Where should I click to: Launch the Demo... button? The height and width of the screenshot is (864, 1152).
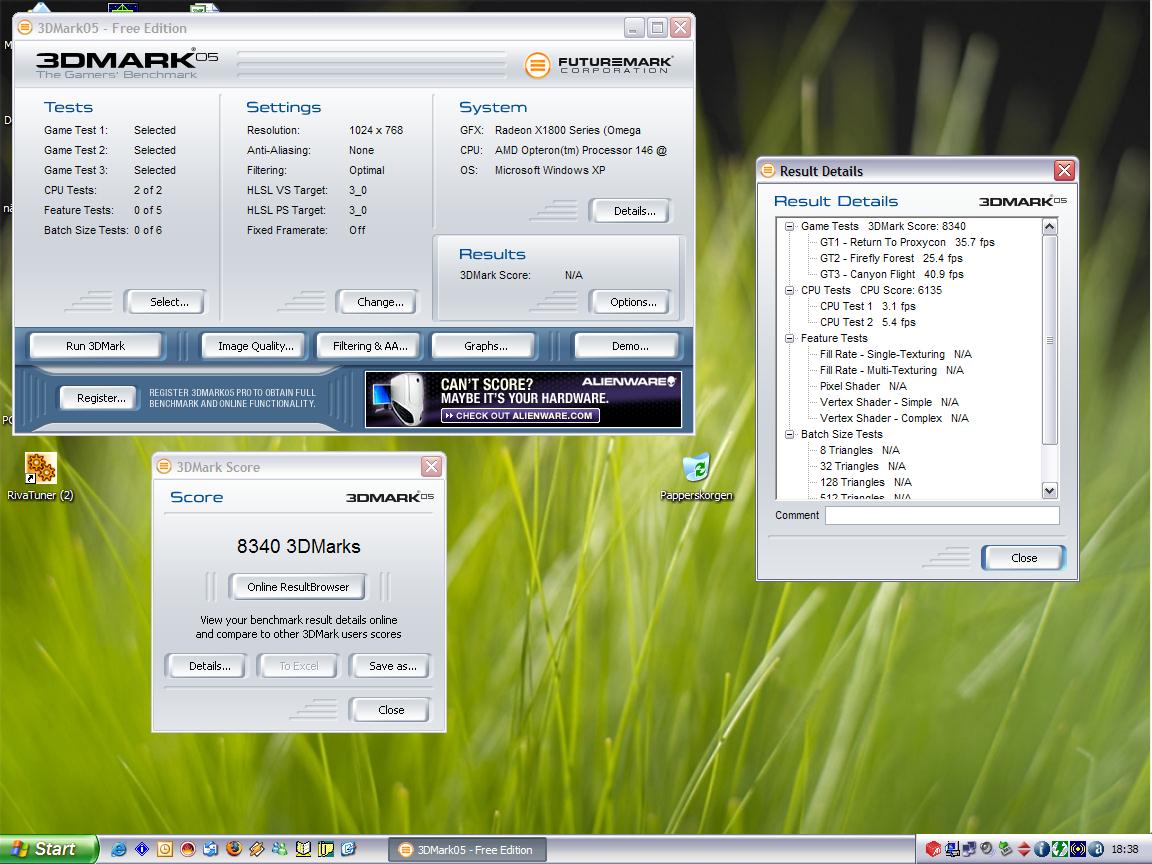[627, 346]
